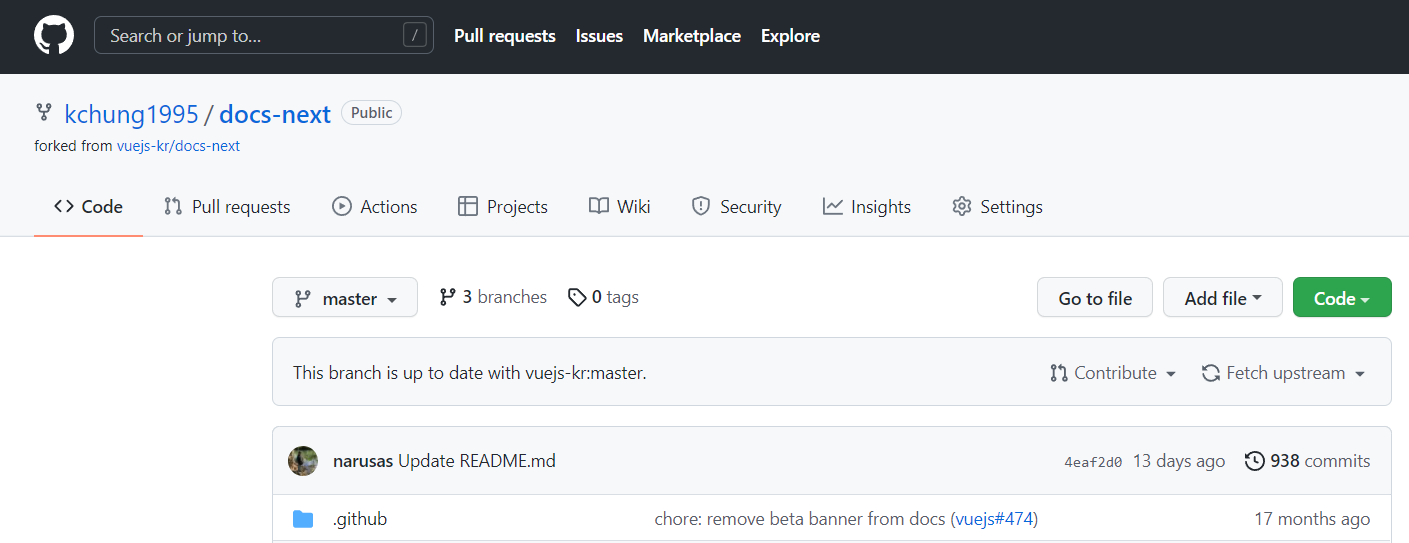
Task: Click the branch up to date status text
Action: pos(470,373)
